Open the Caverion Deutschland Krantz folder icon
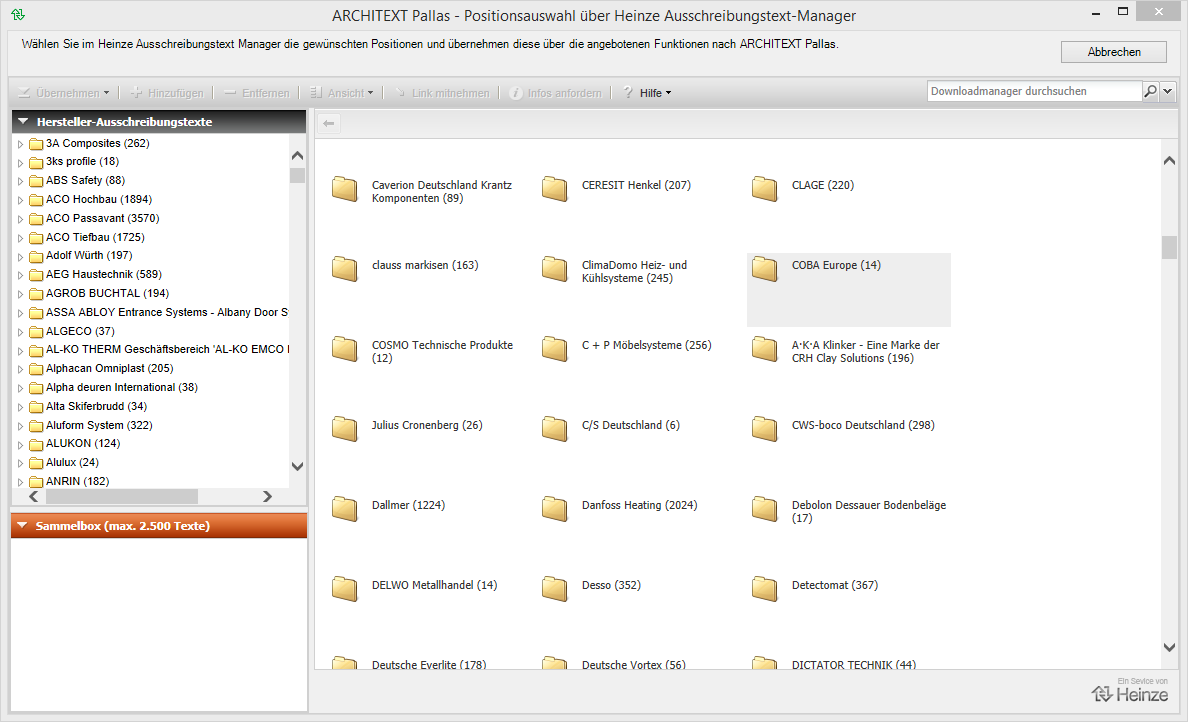The height and width of the screenshot is (722, 1188). 345,189
